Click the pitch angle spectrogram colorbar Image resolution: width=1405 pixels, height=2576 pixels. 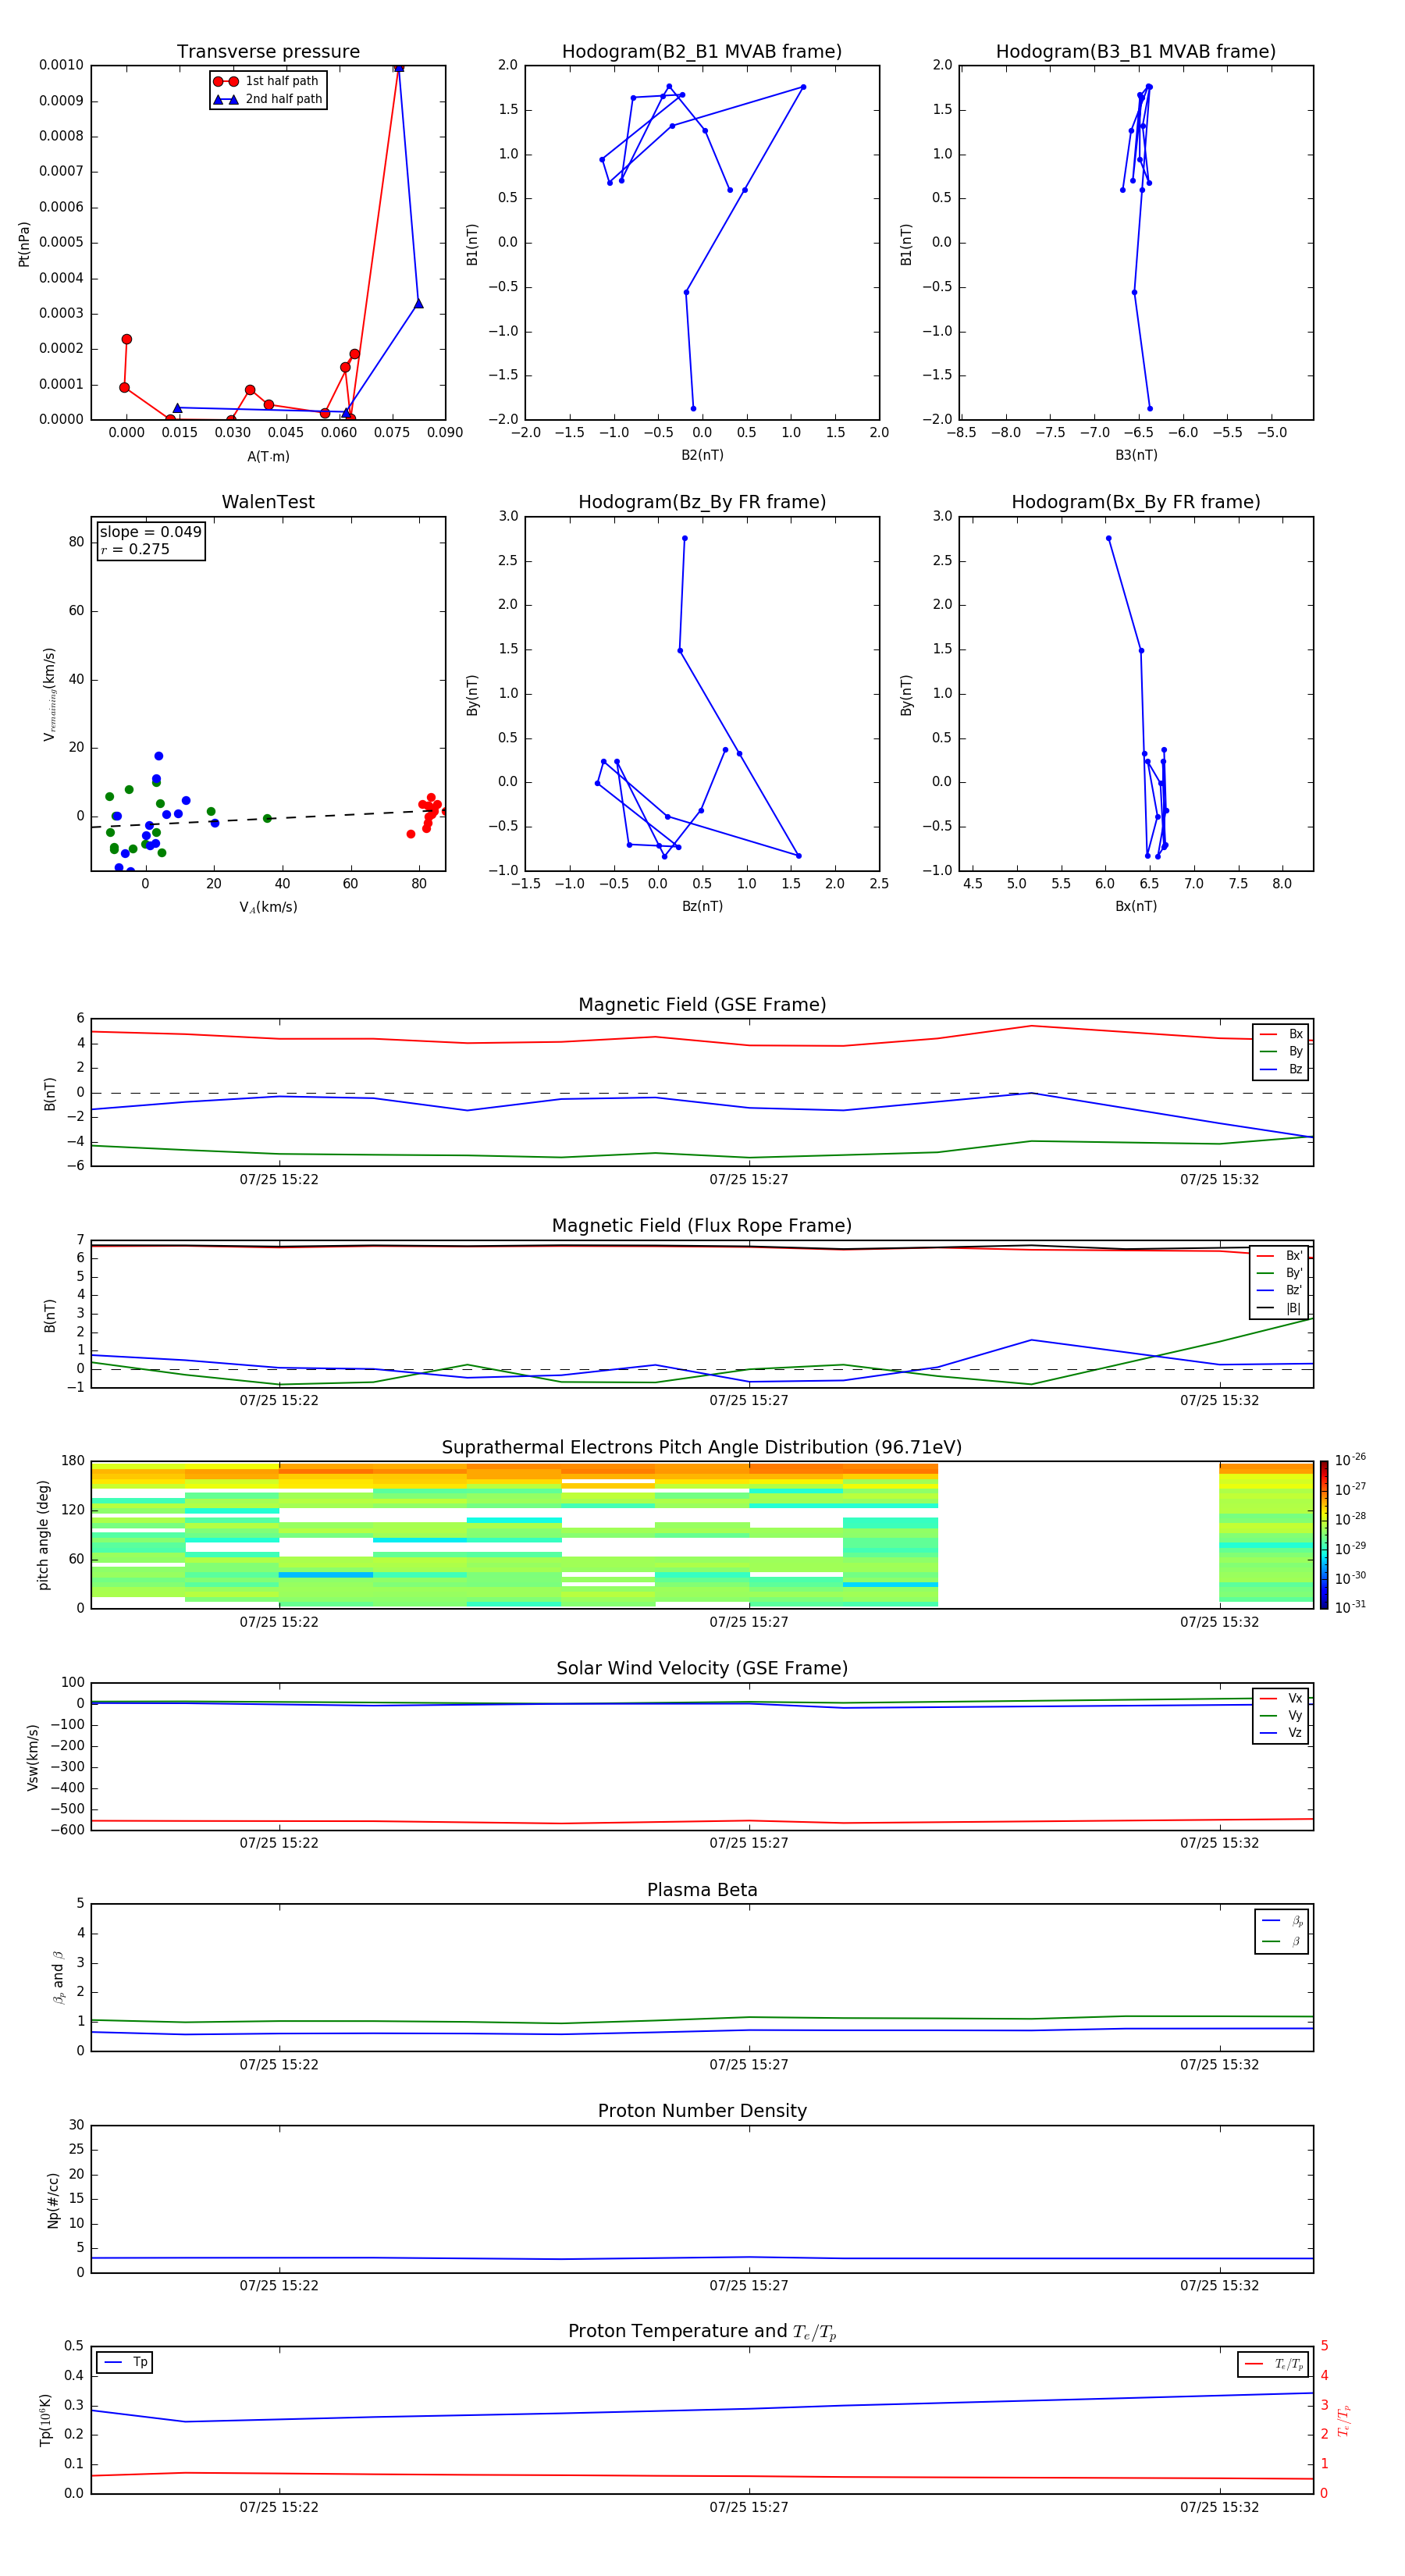[1323, 1535]
